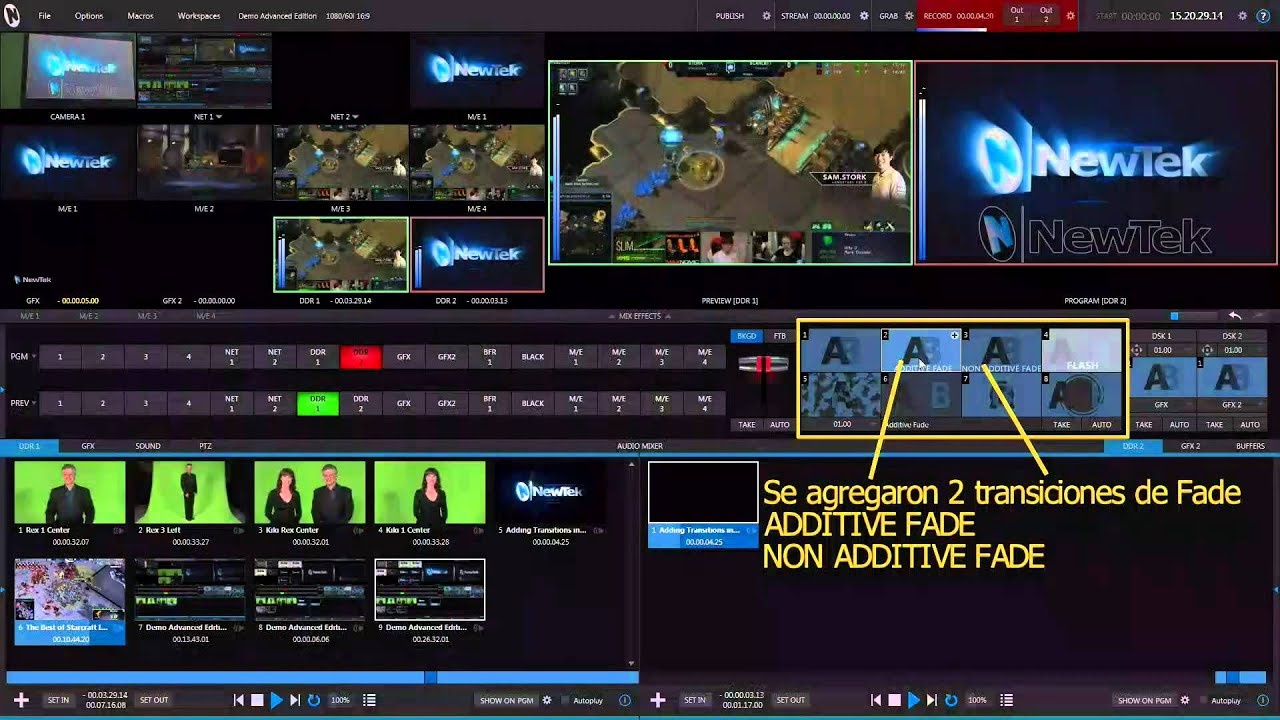The image size is (1280, 720).
Task: Open the Options menu
Action: (89, 16)
